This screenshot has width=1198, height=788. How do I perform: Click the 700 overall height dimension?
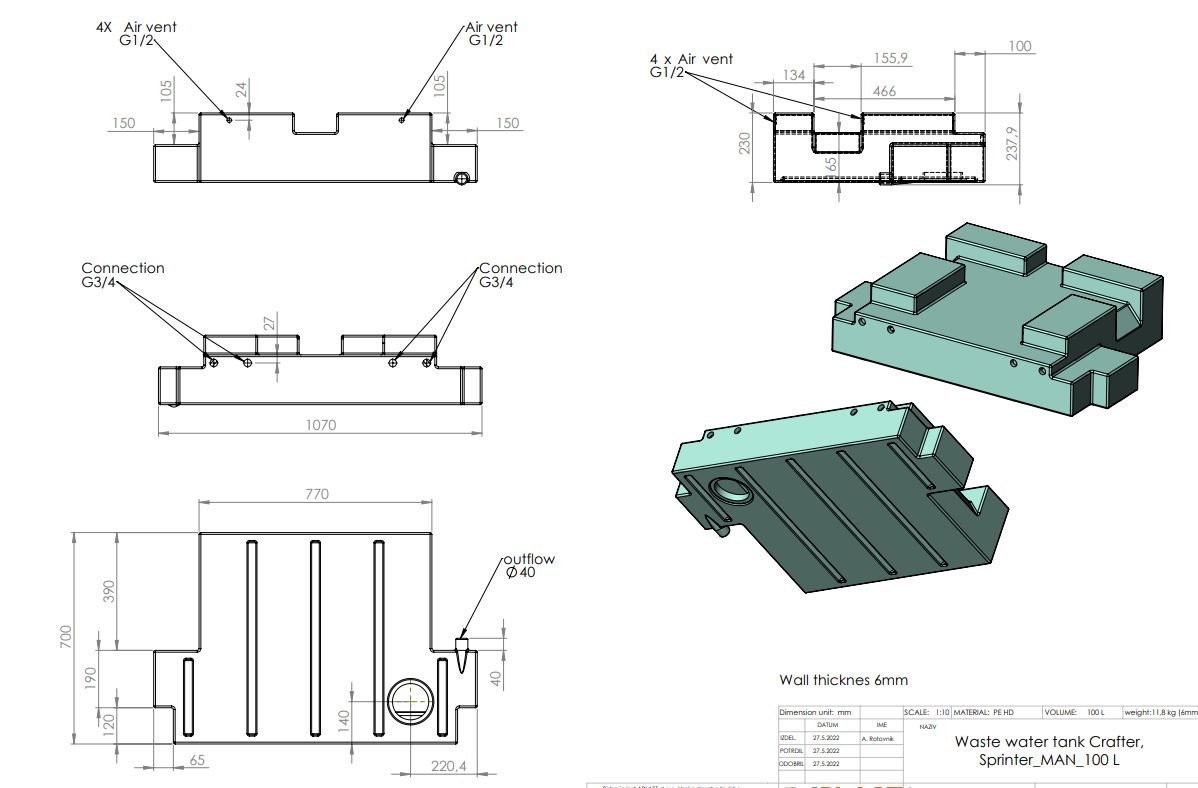[x=66, y=637]
